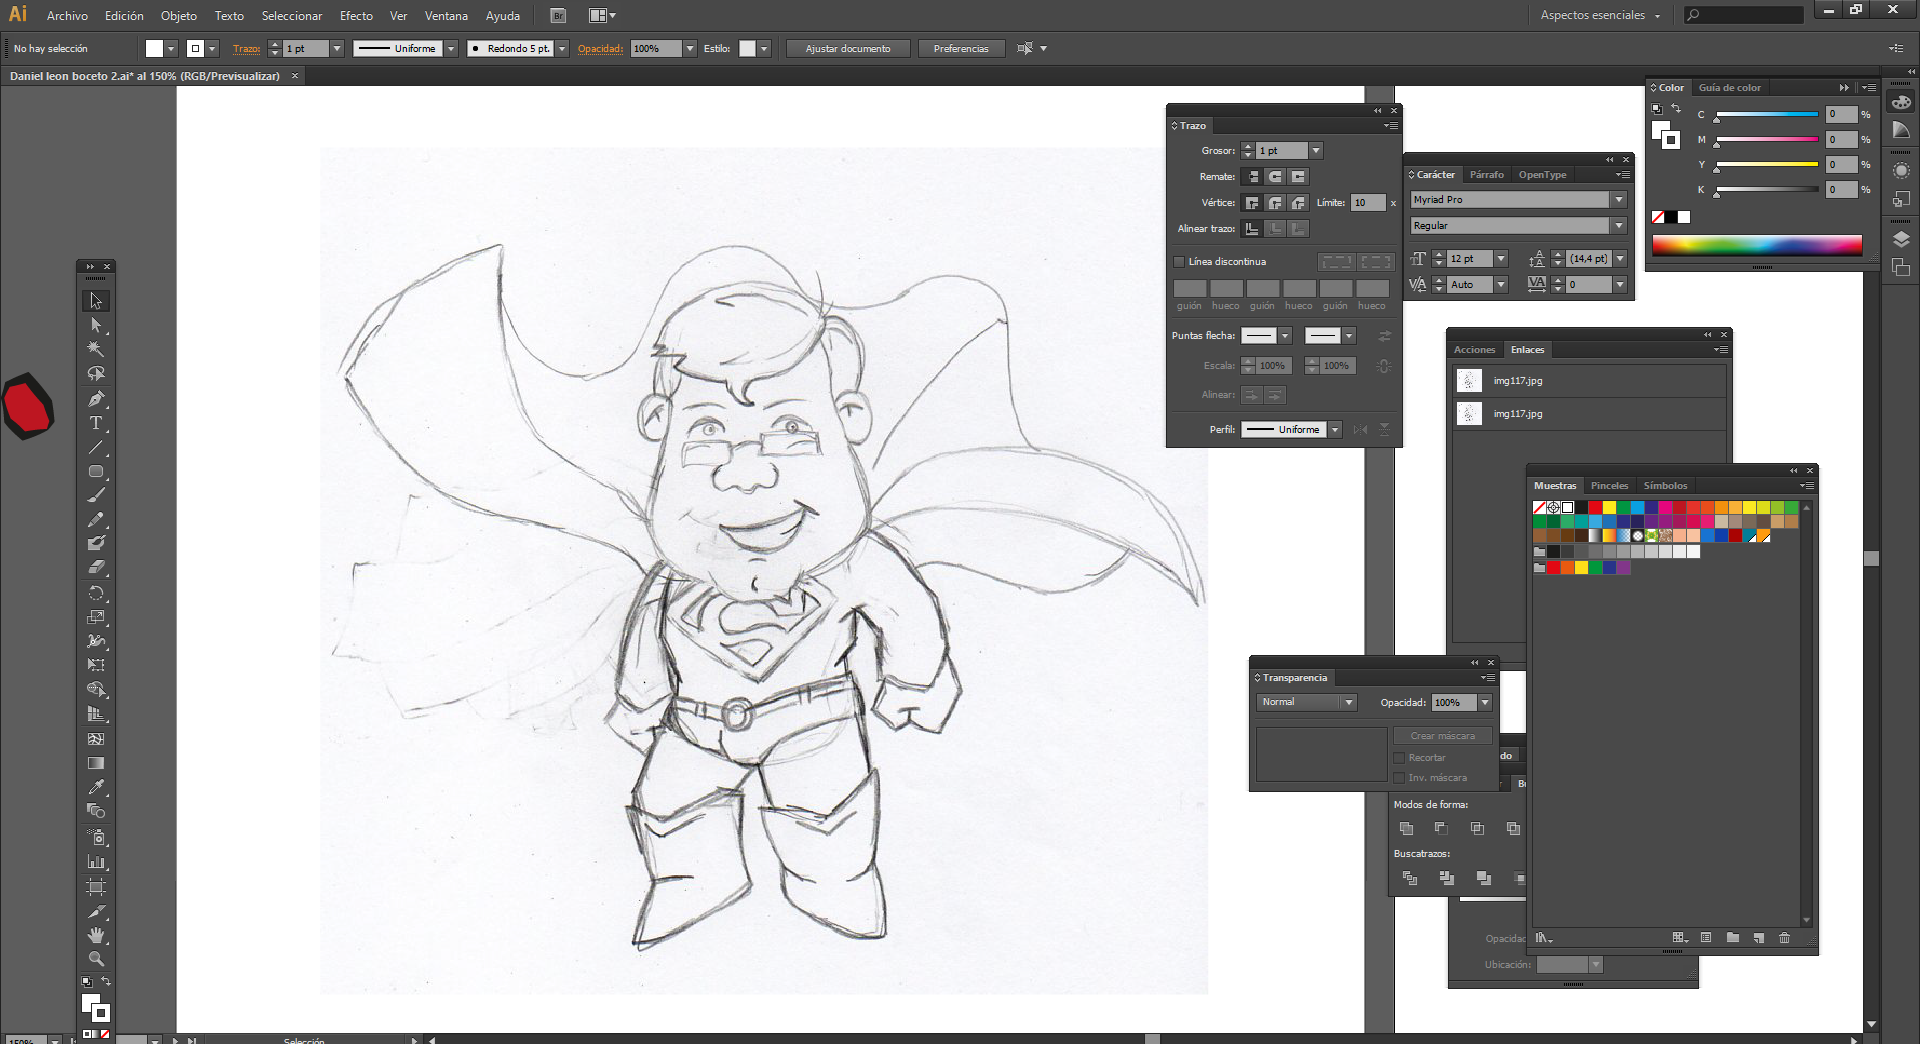1920x1044 pixels.
Task: Open the 12 pt font size dropdown
Action: click(x=1501, y=259)
